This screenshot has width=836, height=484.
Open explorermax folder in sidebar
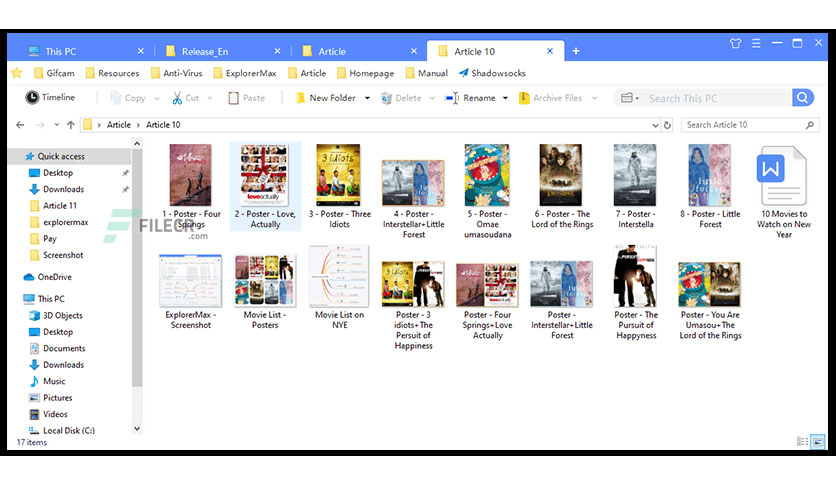66,222
